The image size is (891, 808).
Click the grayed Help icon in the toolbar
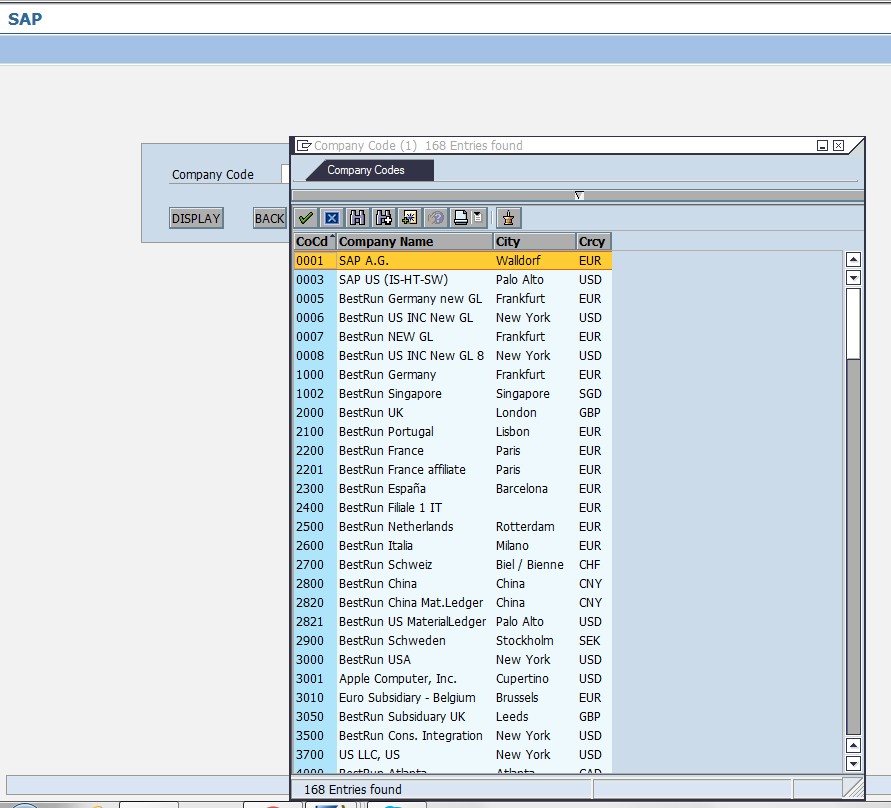[x=436, y=217]
